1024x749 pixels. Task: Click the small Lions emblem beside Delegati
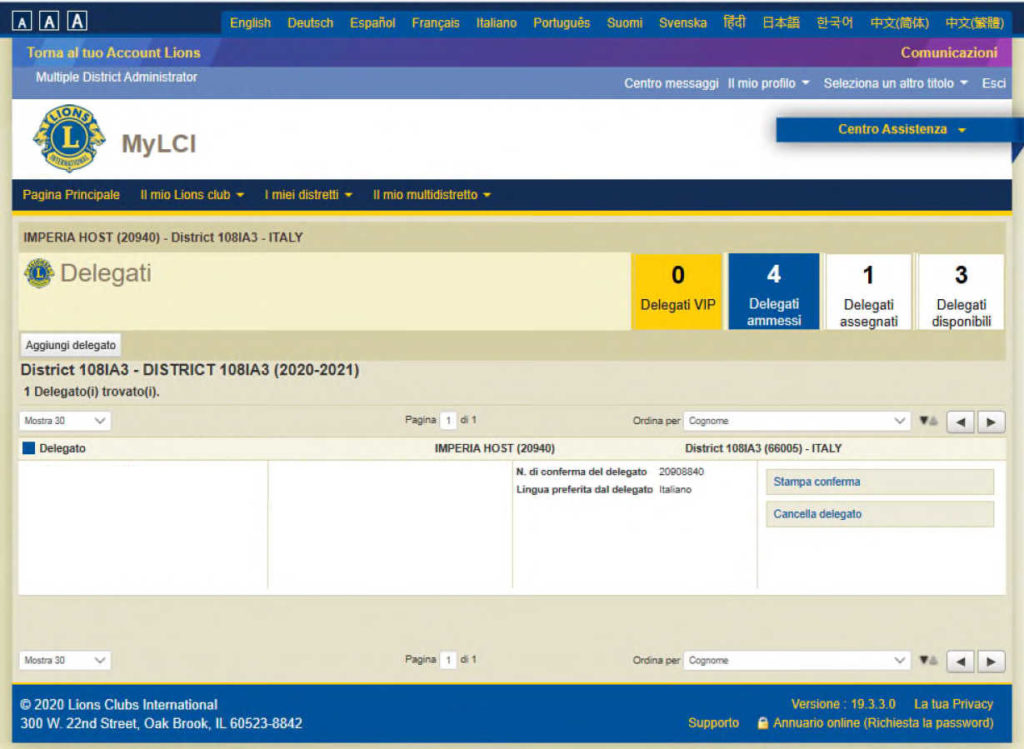point(39,273)
